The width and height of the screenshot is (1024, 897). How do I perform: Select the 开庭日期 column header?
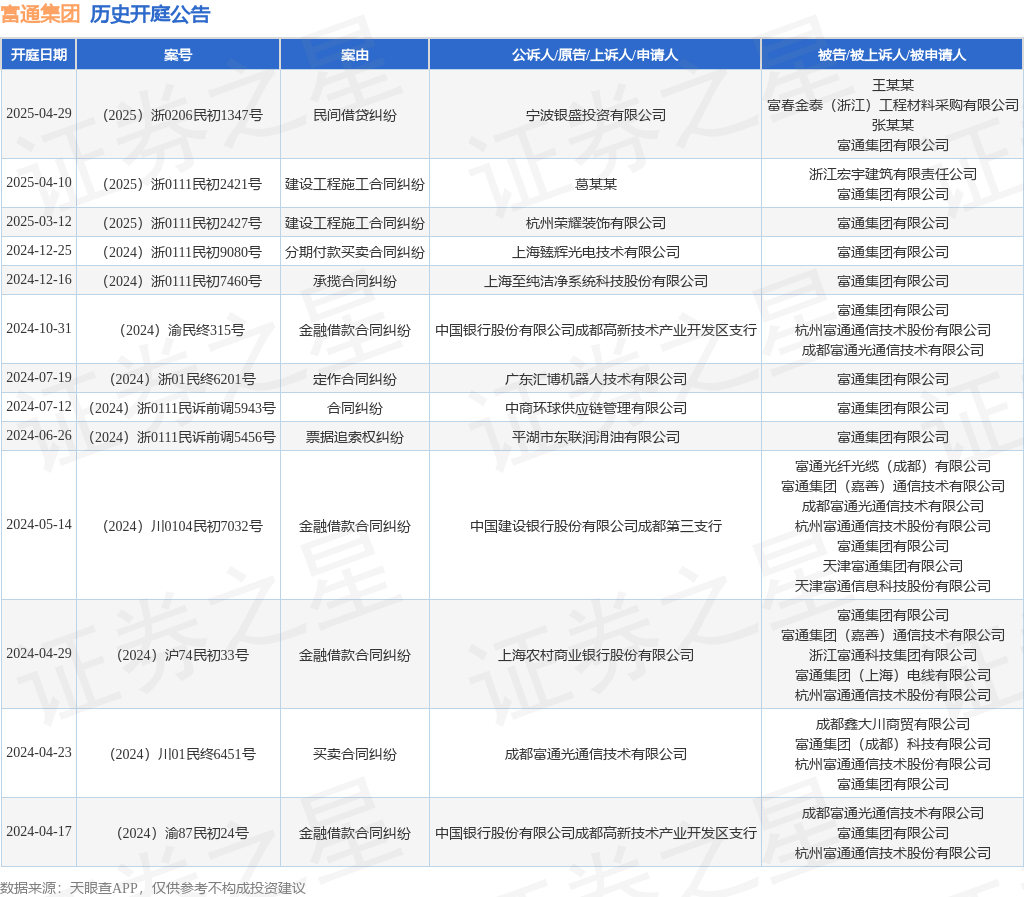(39, 55)
